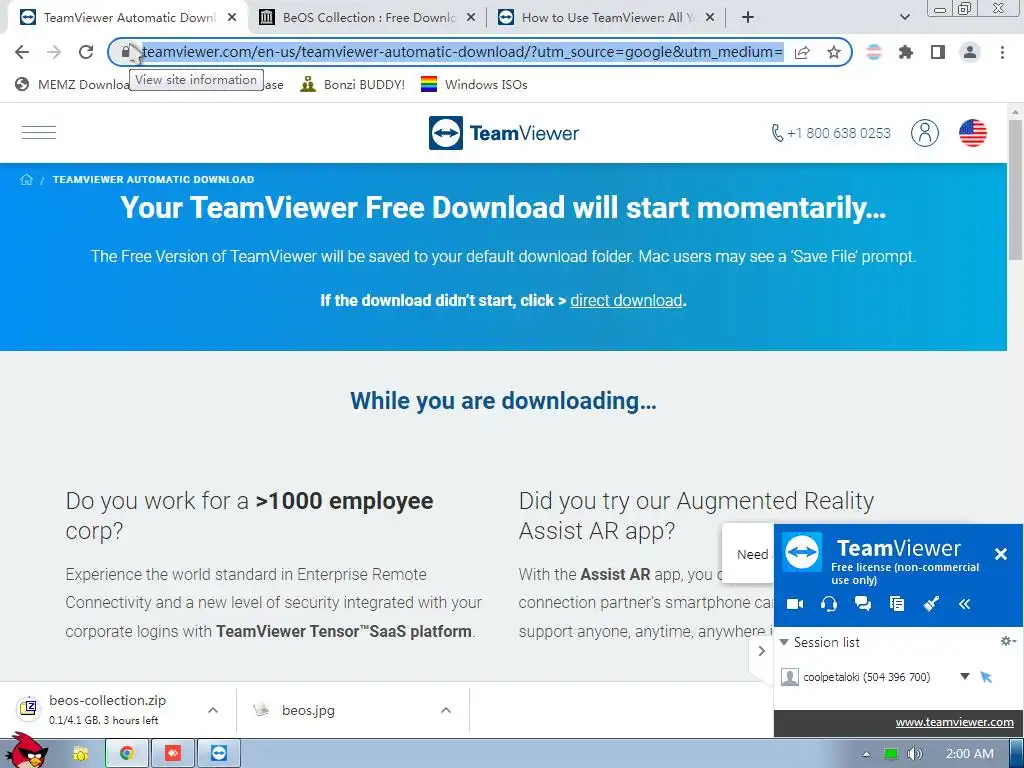Click the page vertical scrollbar thumb
Viewport: 1024px width, 768px height.
[x=1014, y=191]
